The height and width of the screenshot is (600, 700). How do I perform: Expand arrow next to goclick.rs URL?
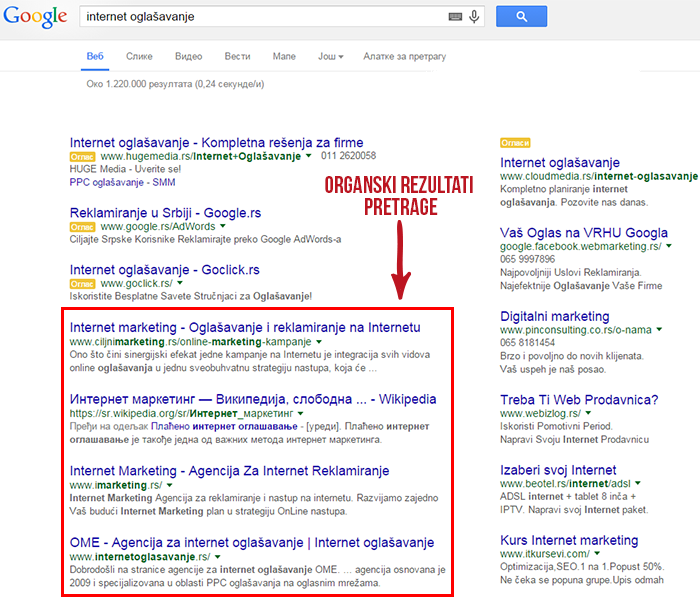179,283
